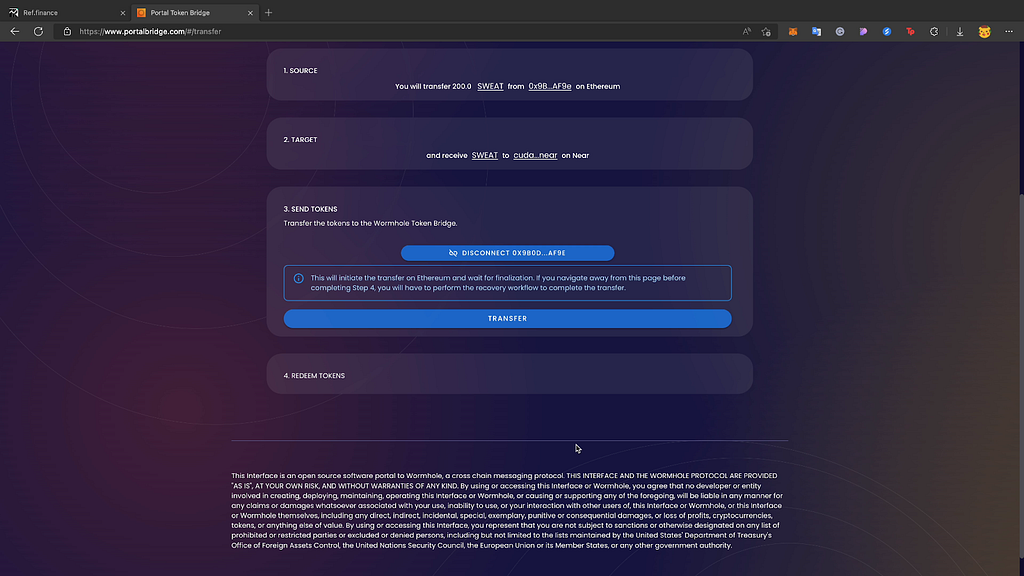
Task: Click the 1. SOURCE heading
Action: point(300,71)
